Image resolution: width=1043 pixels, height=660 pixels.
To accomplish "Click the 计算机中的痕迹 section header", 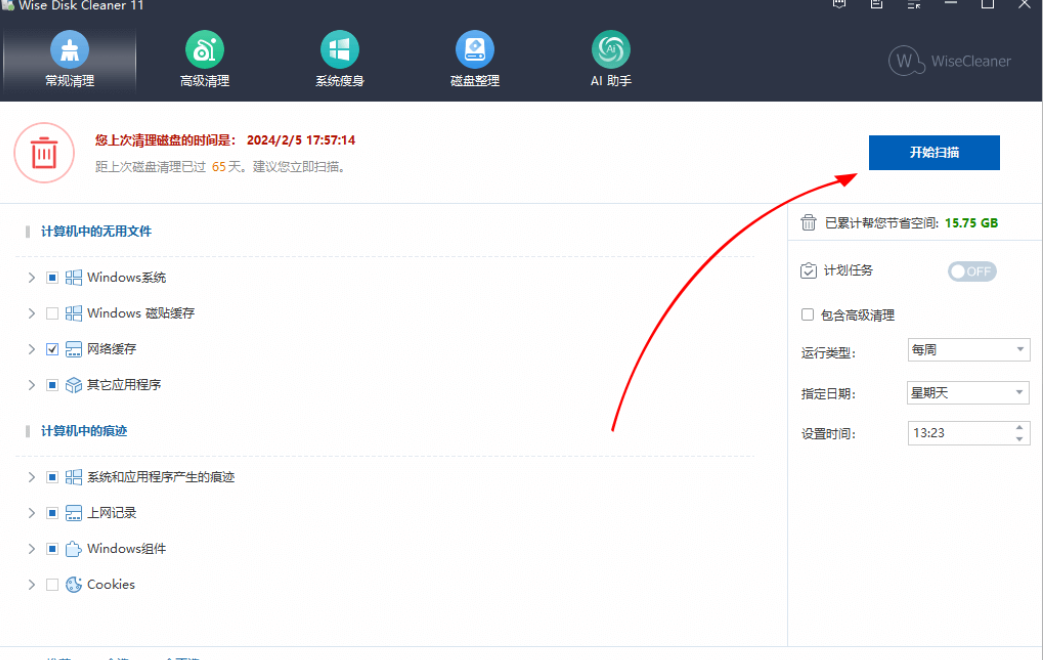I will (x=84, y=431).
